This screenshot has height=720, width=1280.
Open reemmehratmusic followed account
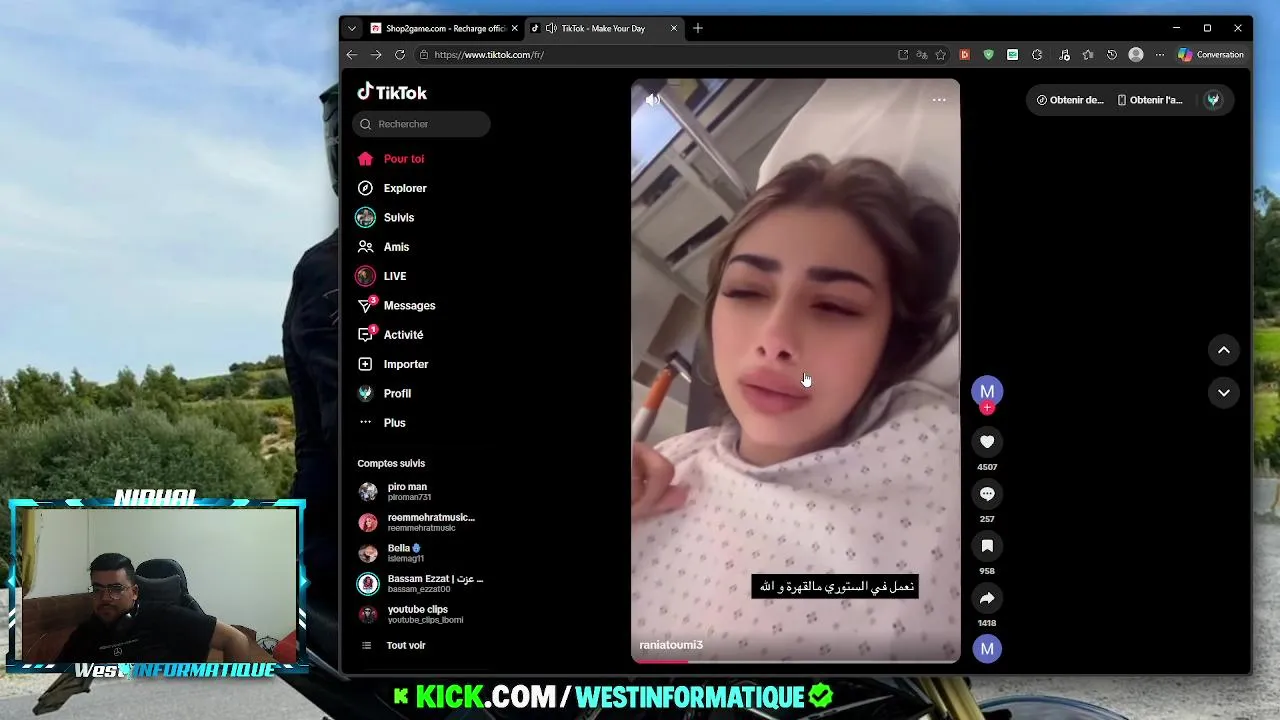pos(417,522)
